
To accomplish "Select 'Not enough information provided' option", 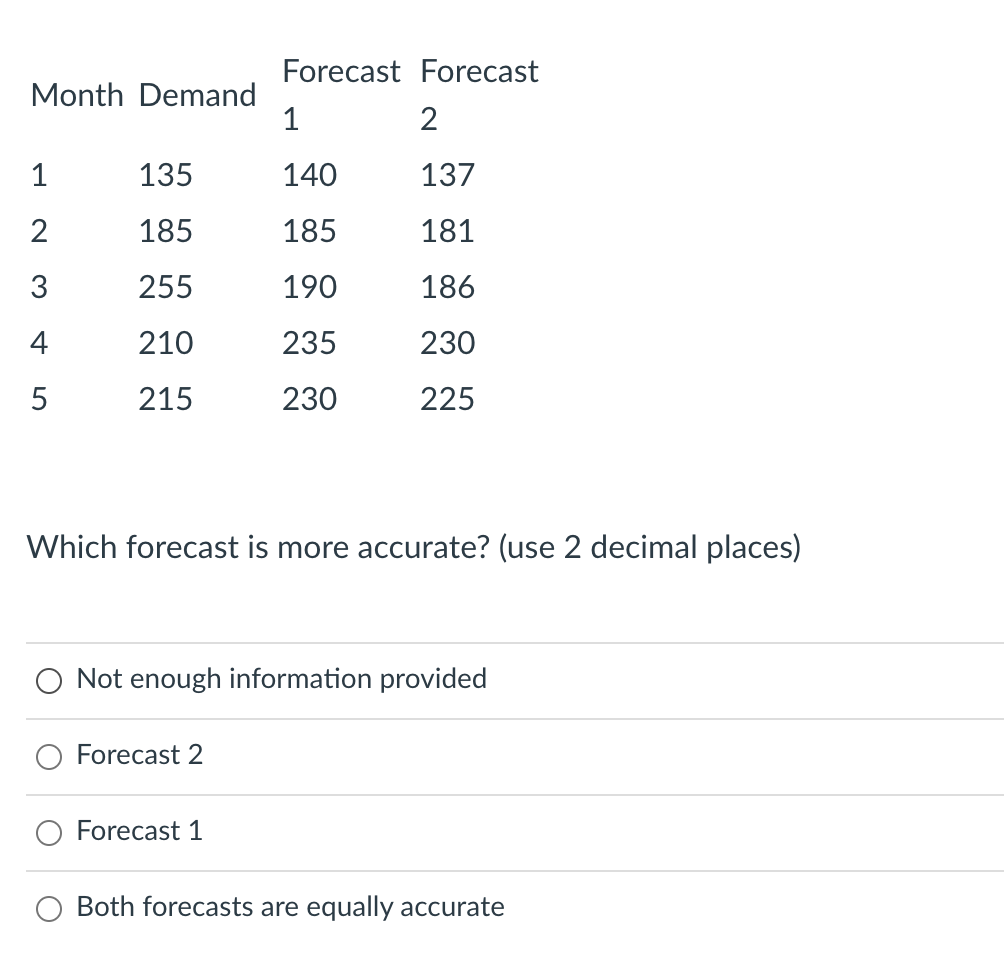I will (49, 680).
